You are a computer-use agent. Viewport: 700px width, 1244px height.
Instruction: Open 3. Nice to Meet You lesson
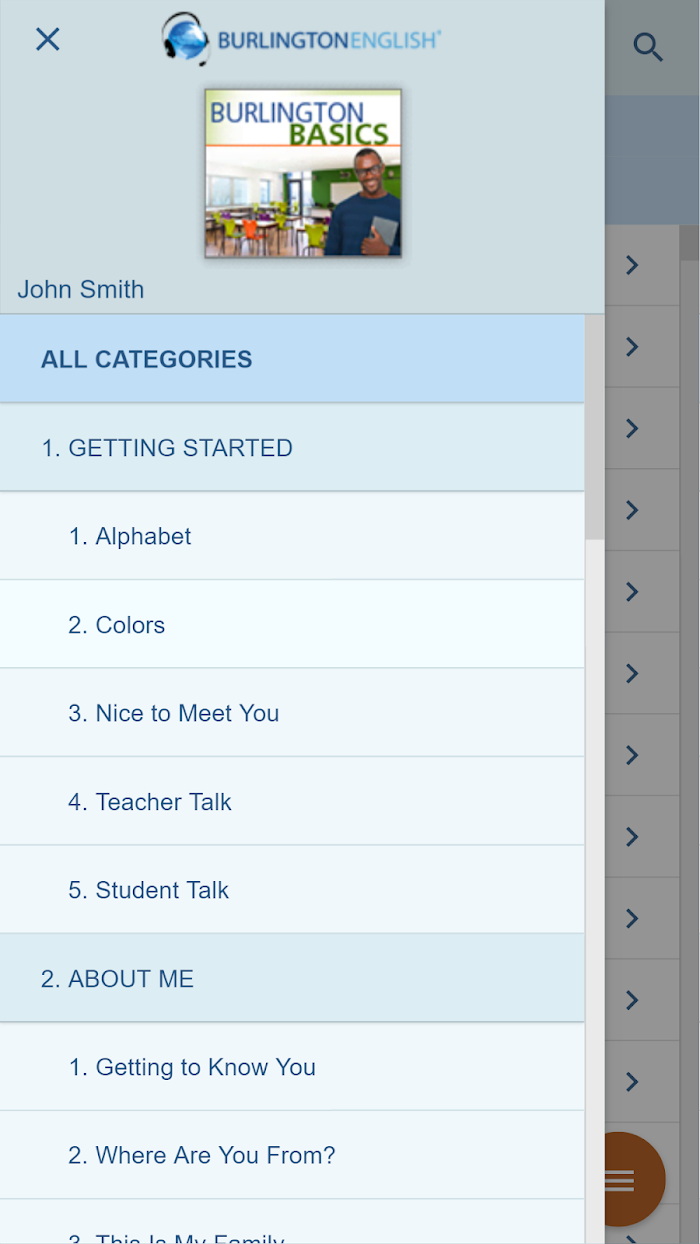pos(292,713)
